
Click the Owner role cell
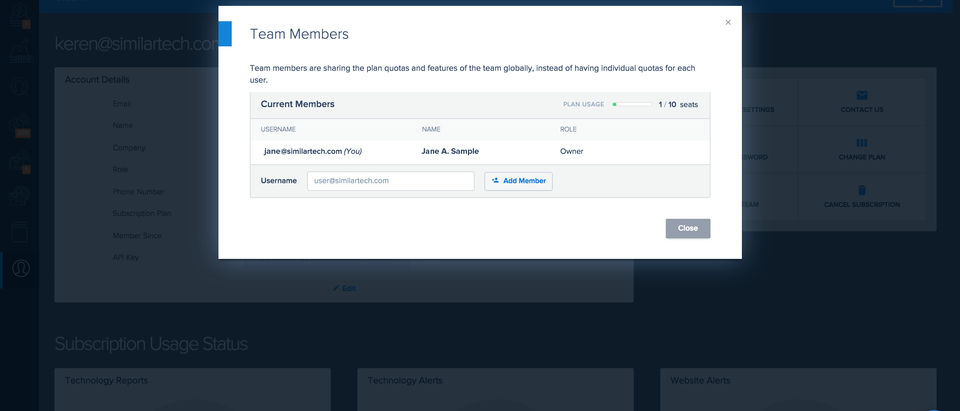coord(571,151)
